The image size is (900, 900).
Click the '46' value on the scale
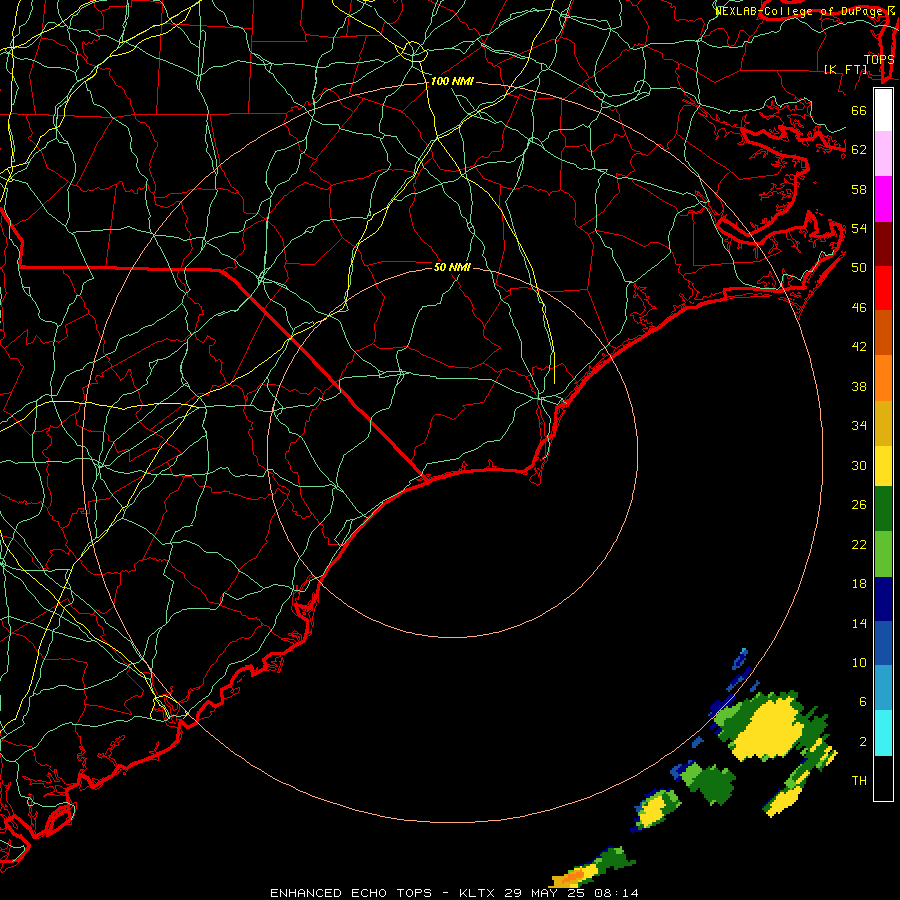(859, 308)
